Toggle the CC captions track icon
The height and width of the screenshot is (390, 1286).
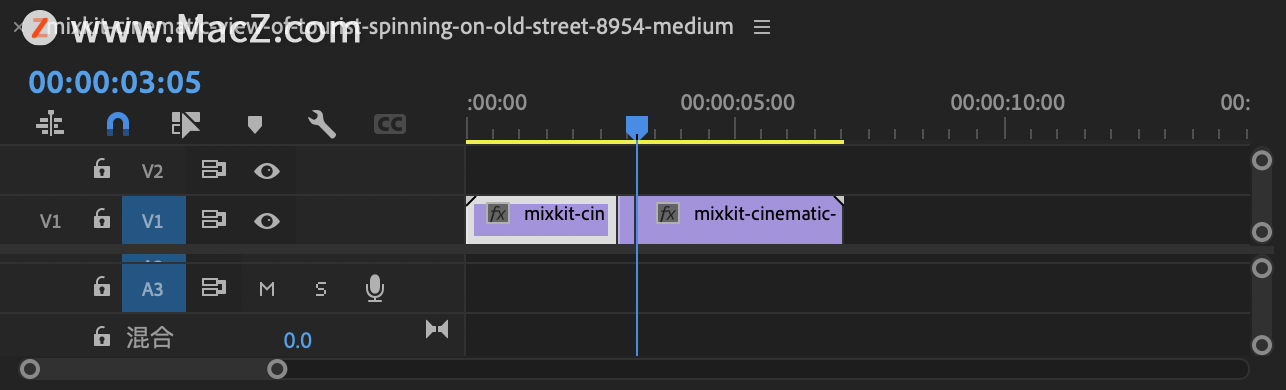point(390,124)
